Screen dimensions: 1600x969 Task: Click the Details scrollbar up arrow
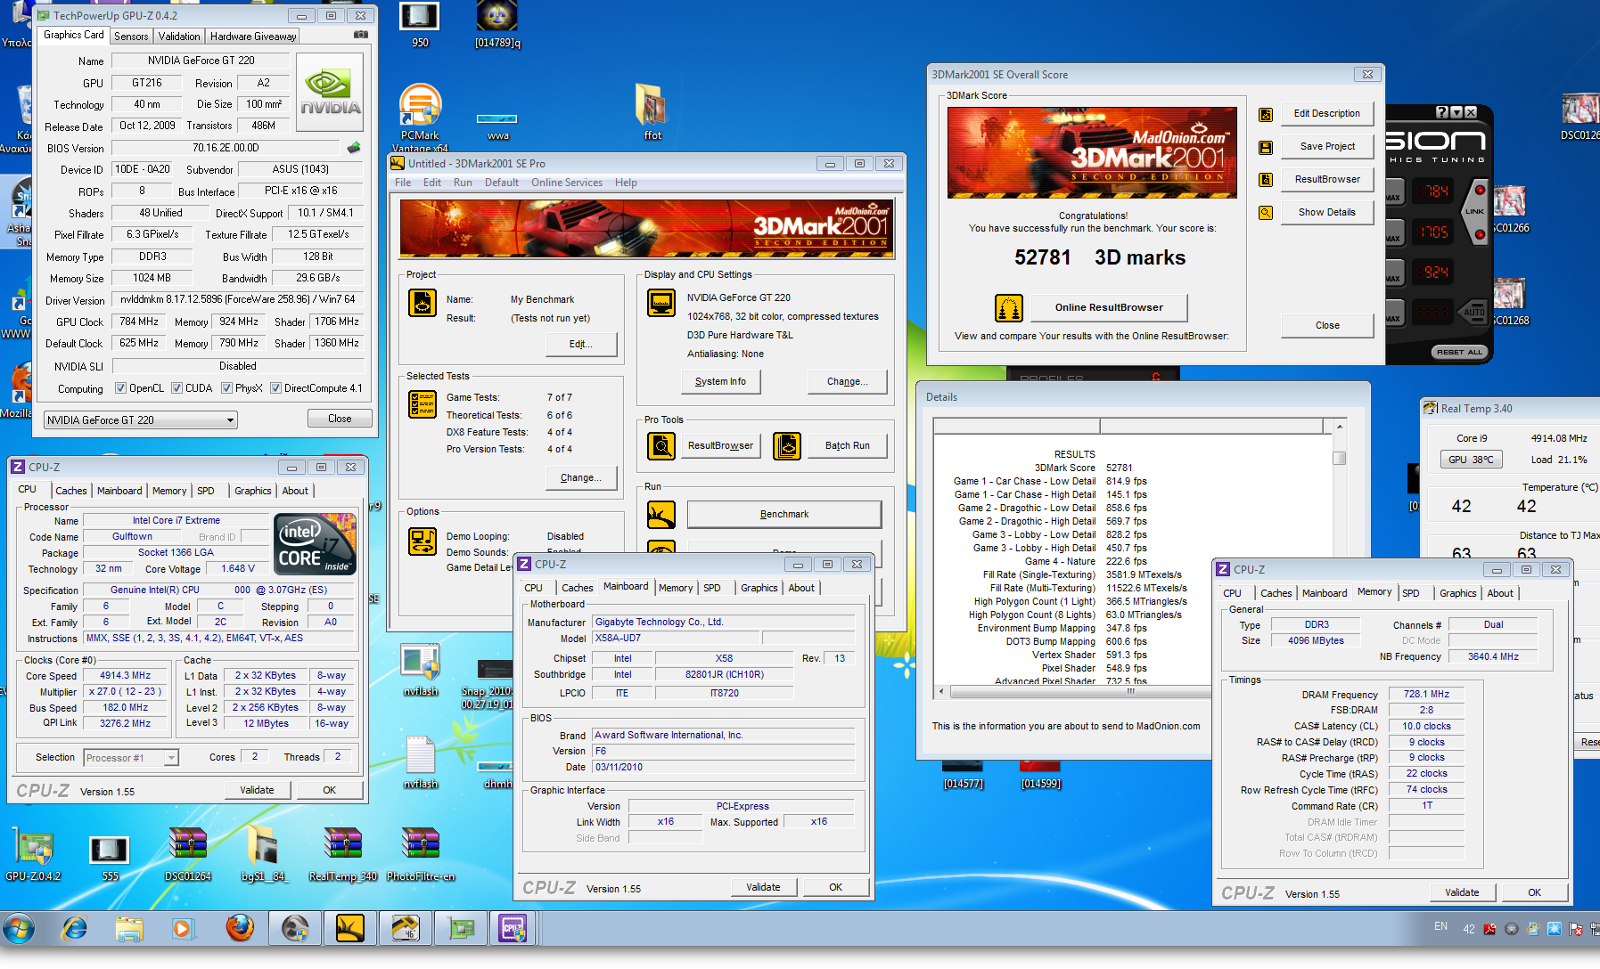1339,426
